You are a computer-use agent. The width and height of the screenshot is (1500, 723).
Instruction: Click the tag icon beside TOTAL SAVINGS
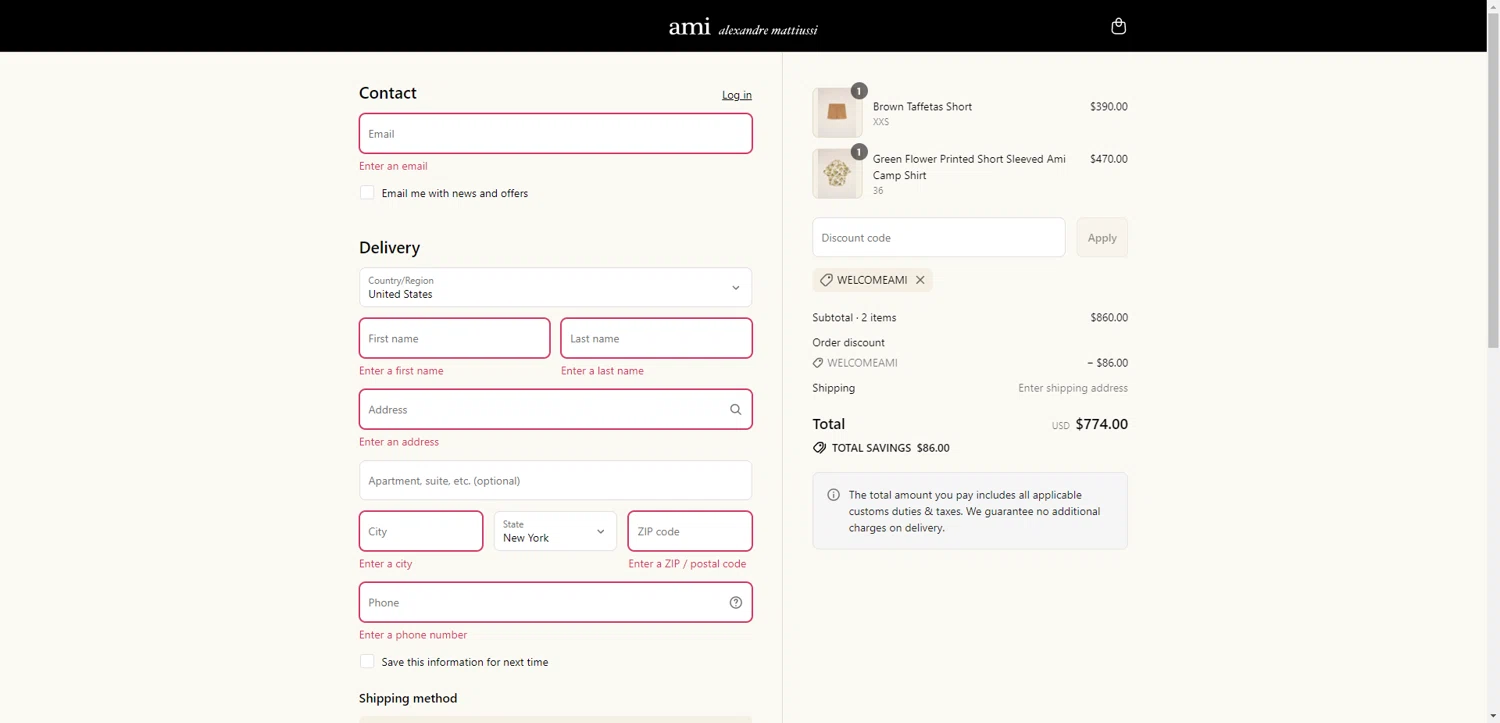(x=819, y=448)
